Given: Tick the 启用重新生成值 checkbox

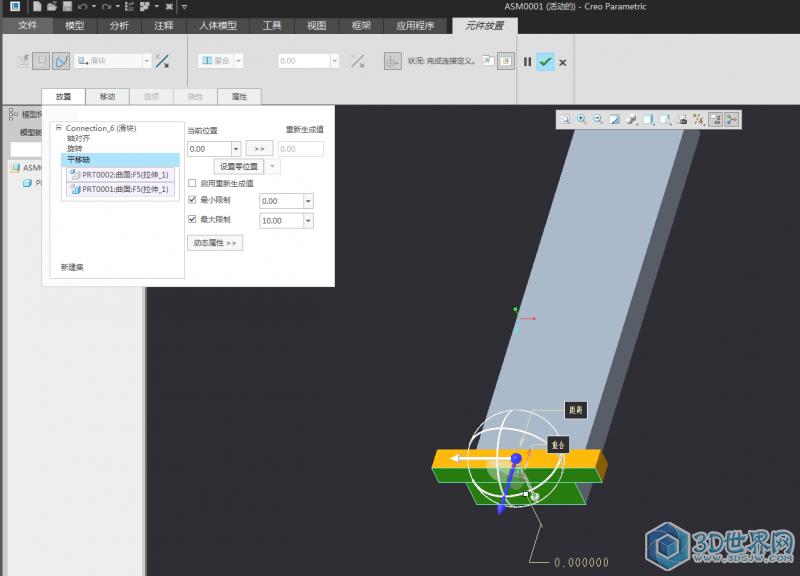Looking at the screenshot, I should [192, 183].
